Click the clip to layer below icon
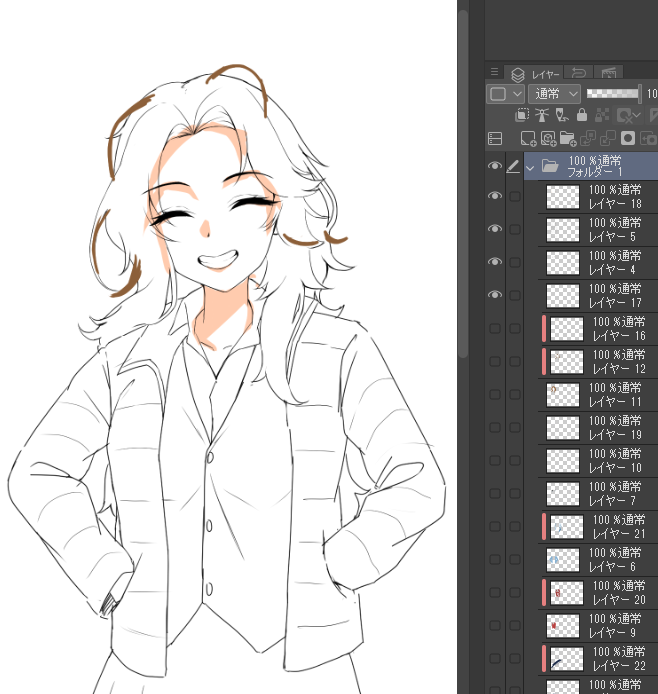The image size is (658, 694). tap(521, 116)
